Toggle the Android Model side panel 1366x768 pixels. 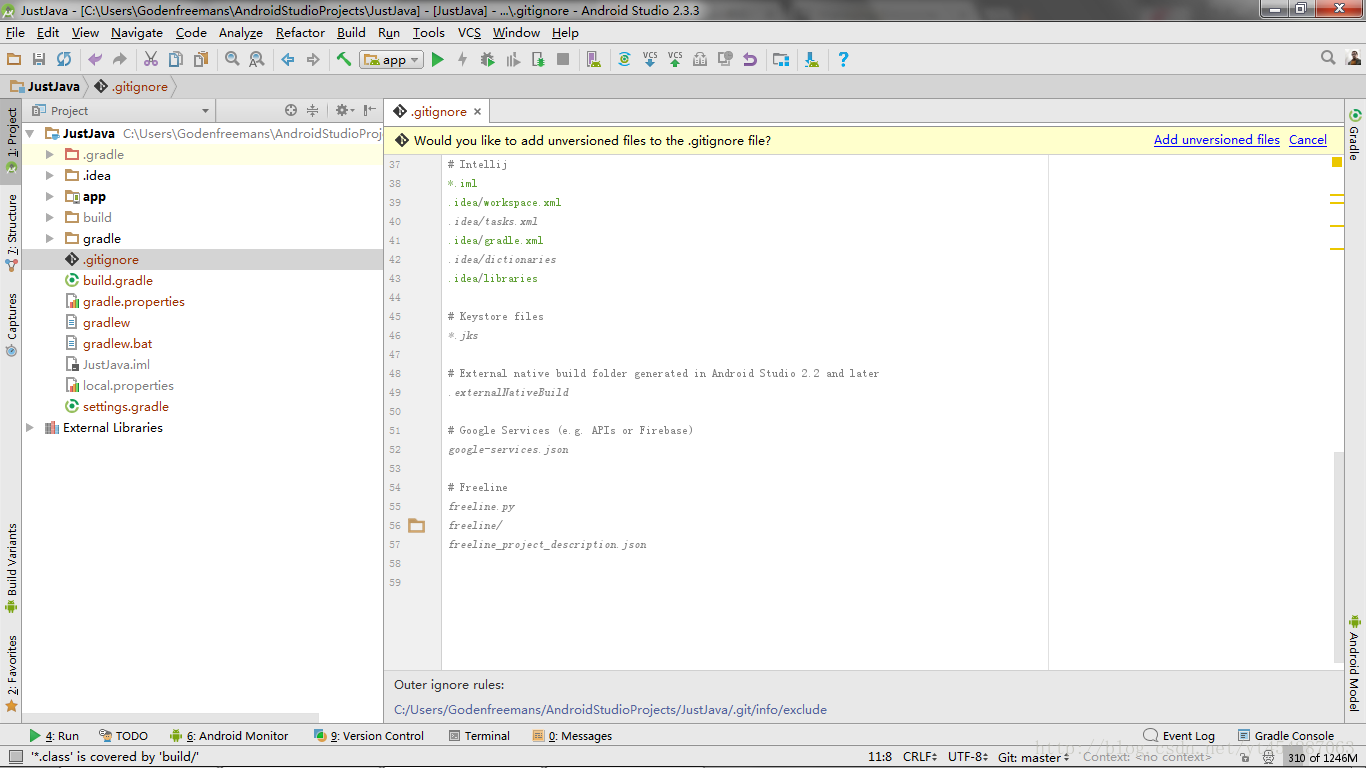click(x=1355, y=662)
